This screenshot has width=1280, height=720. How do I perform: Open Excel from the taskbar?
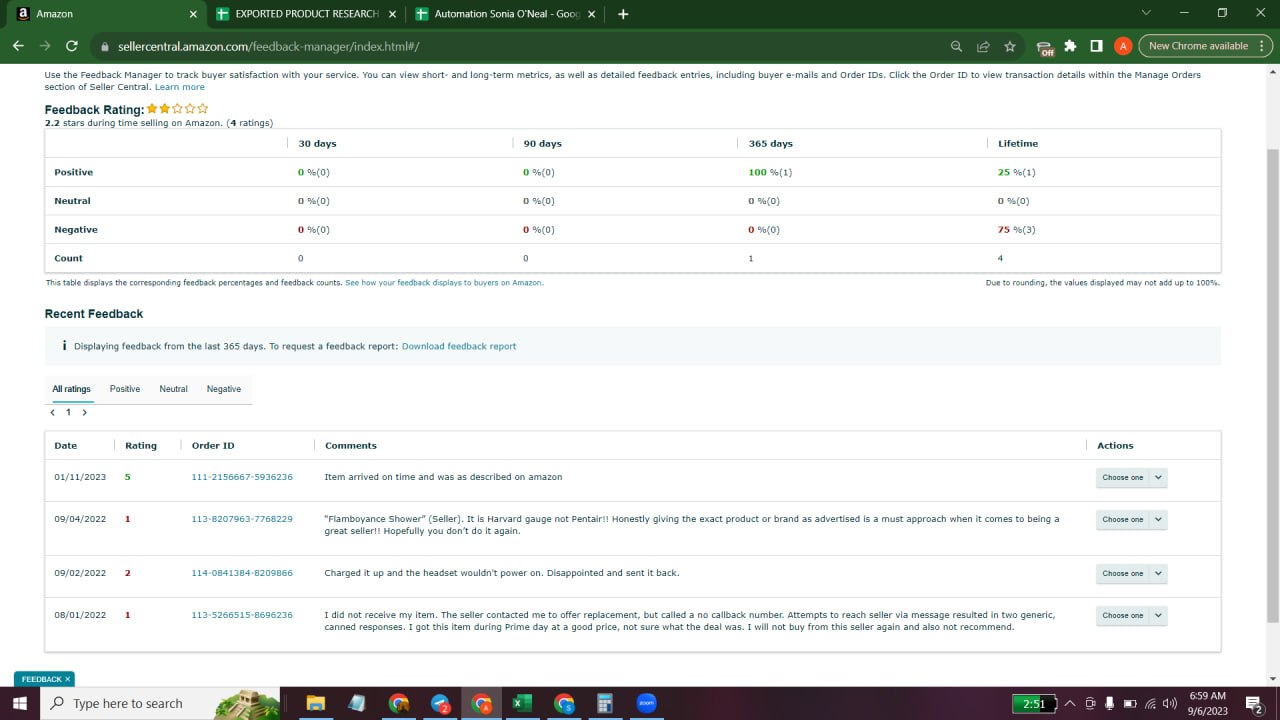point(520,703)
